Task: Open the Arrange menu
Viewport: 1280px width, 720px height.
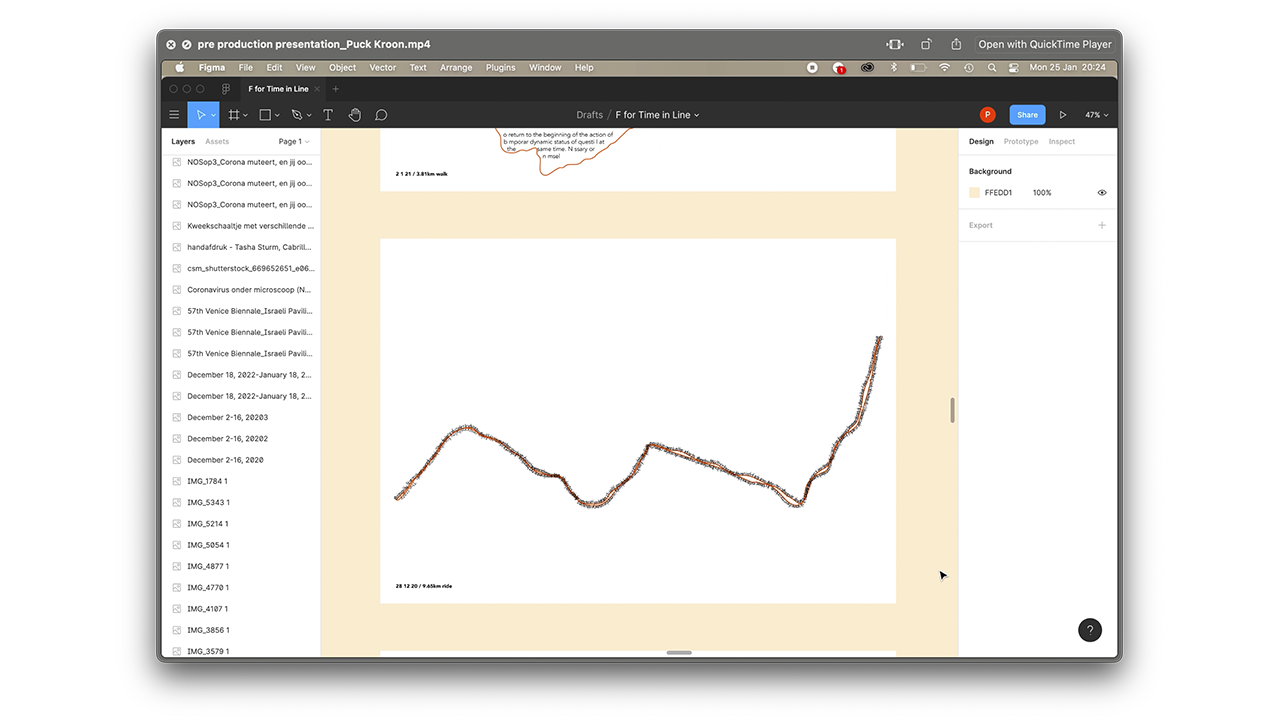Action: tap(456, 68)
